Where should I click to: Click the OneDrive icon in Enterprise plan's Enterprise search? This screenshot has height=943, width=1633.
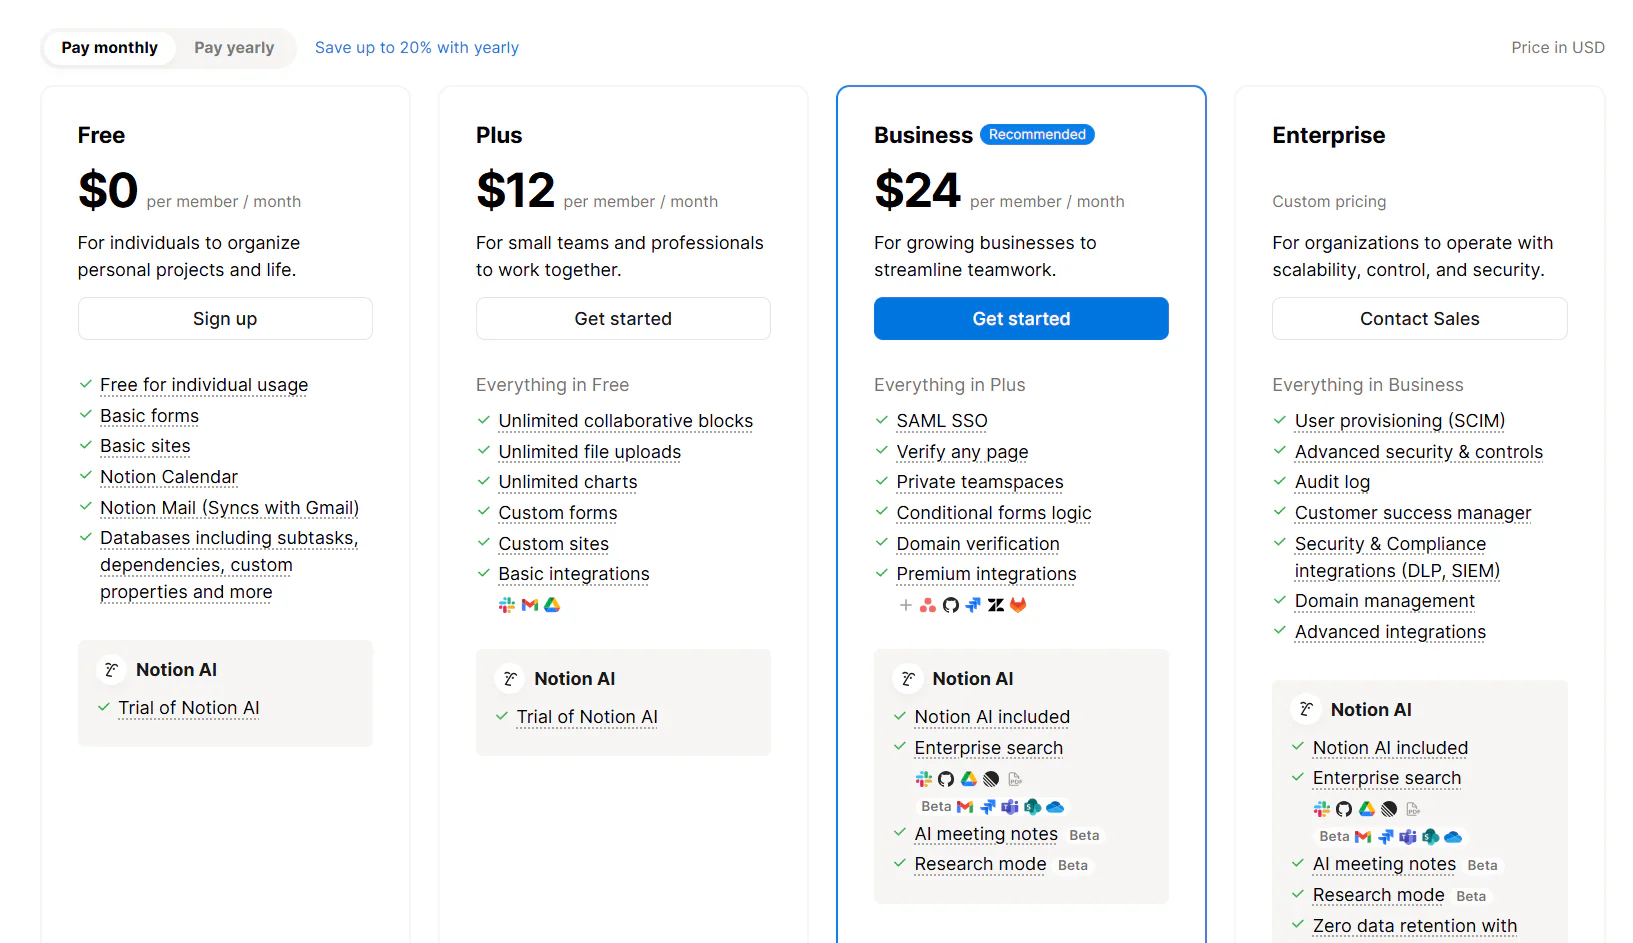click(x=1453, y=837)
